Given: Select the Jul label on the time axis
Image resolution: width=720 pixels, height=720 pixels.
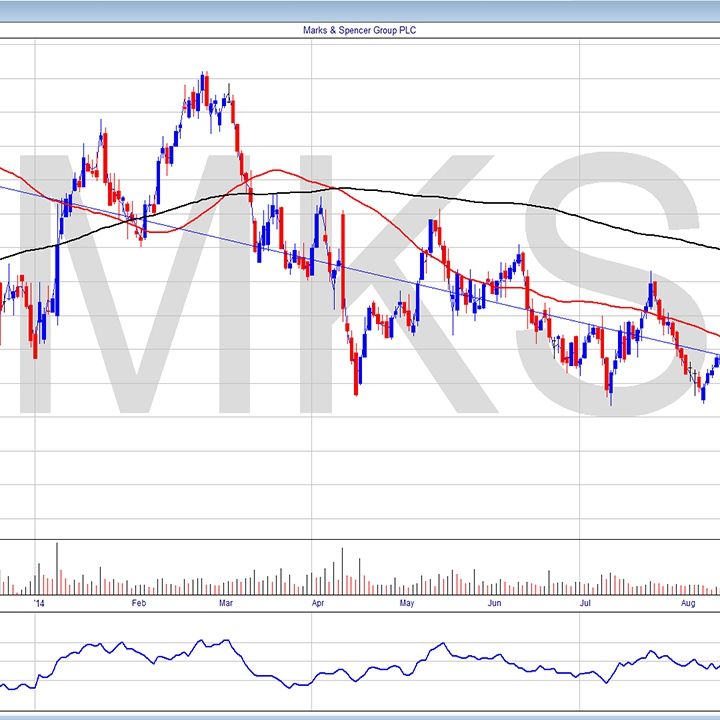Looking at the screenshot, I should point(586,604).
